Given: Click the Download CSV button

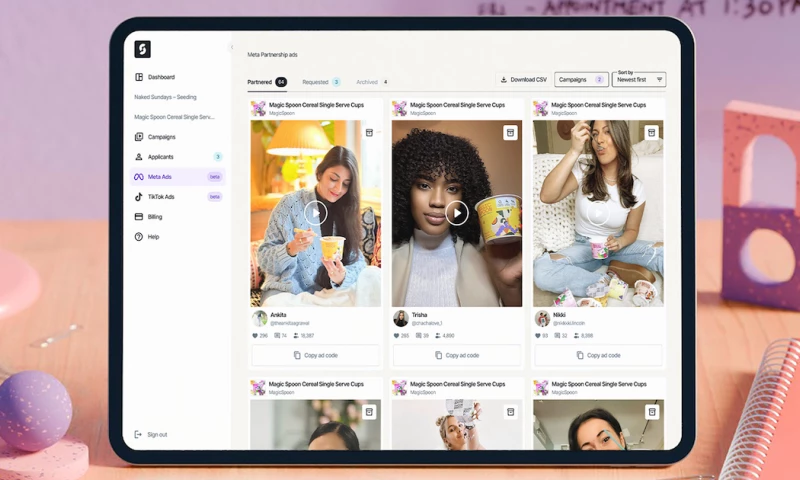Looking at the screenshot, I should [x=524, y=80].
